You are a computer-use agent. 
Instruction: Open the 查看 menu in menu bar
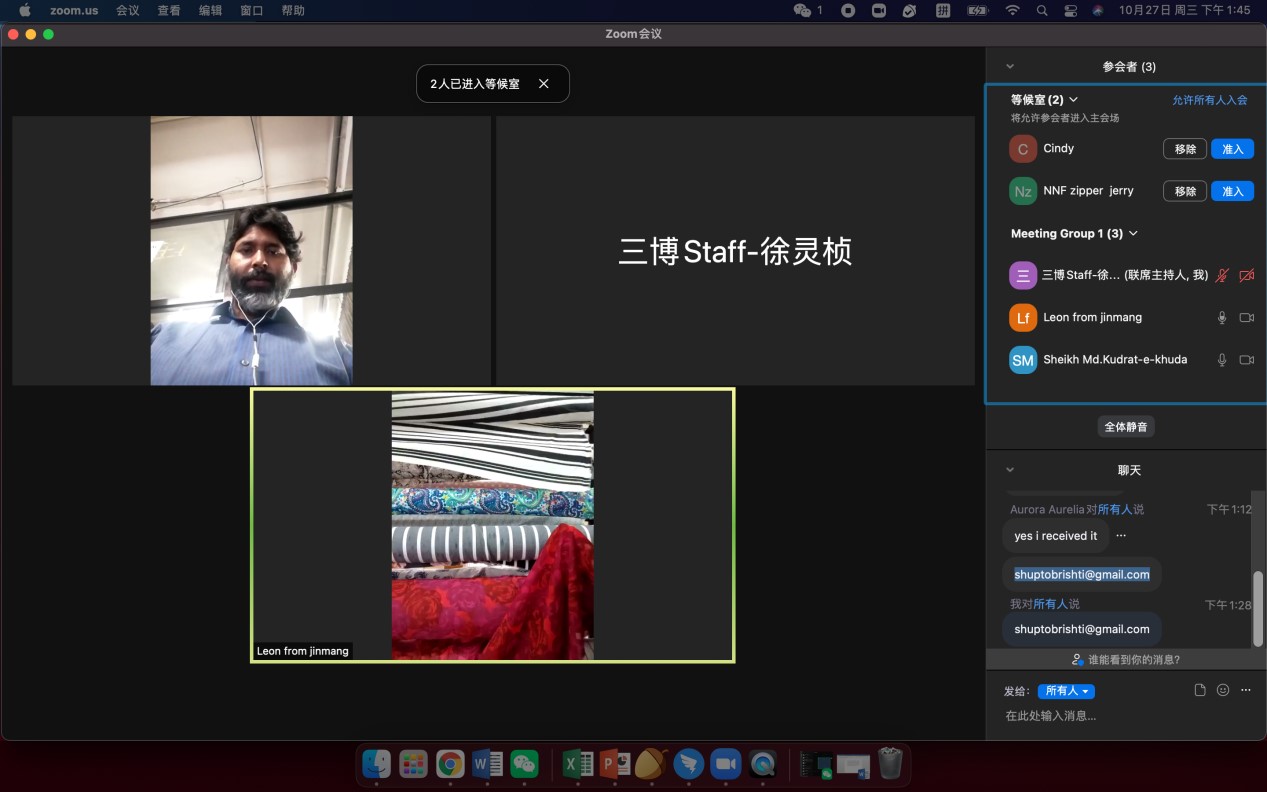coord(169,10)
